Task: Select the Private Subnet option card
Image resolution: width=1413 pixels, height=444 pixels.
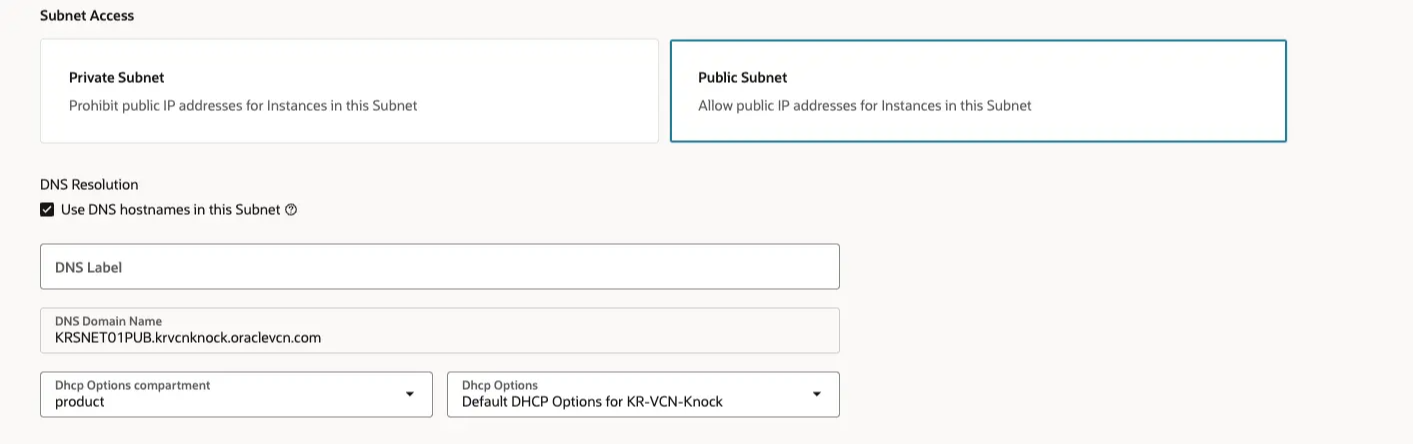Action: pos(349,91)
